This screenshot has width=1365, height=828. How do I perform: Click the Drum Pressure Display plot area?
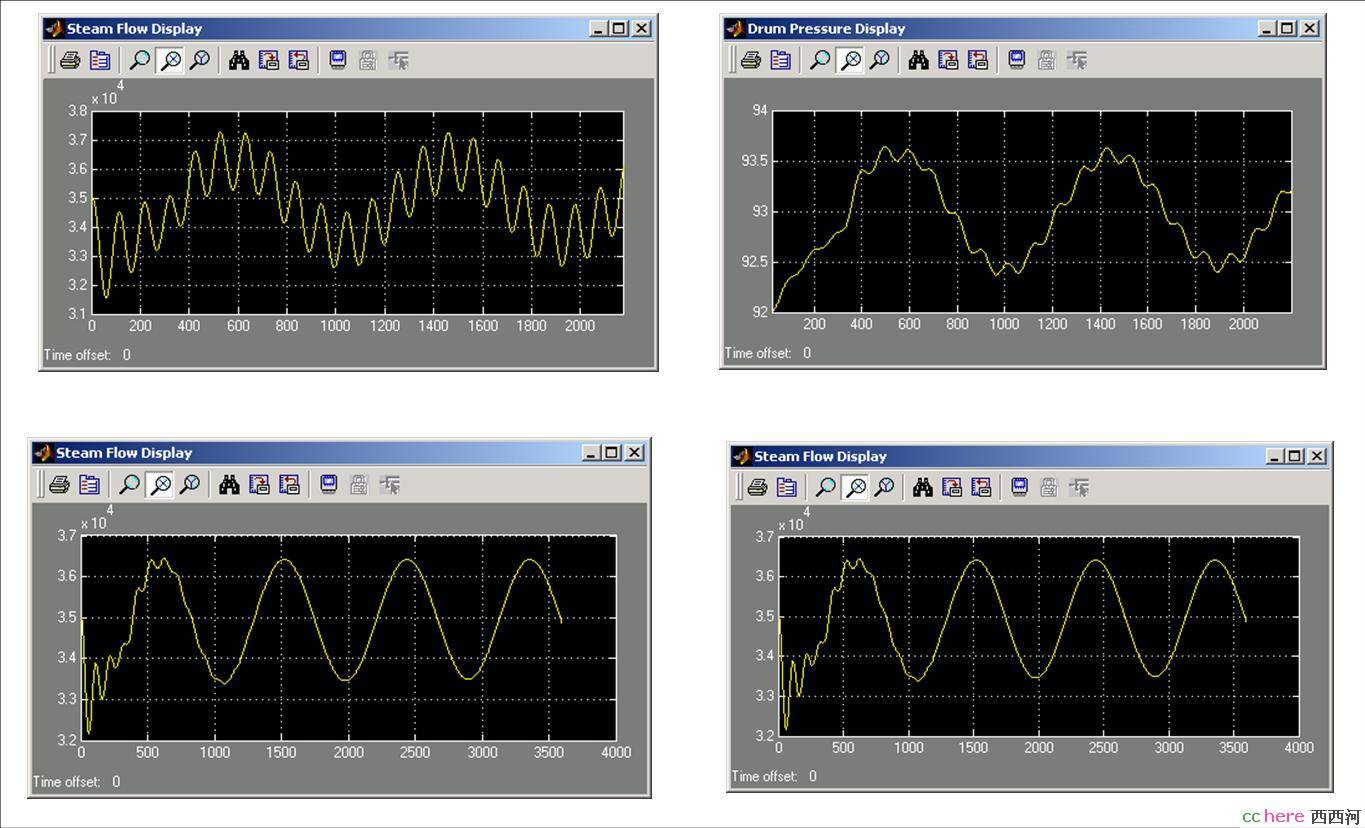[x=1033, y=211]
